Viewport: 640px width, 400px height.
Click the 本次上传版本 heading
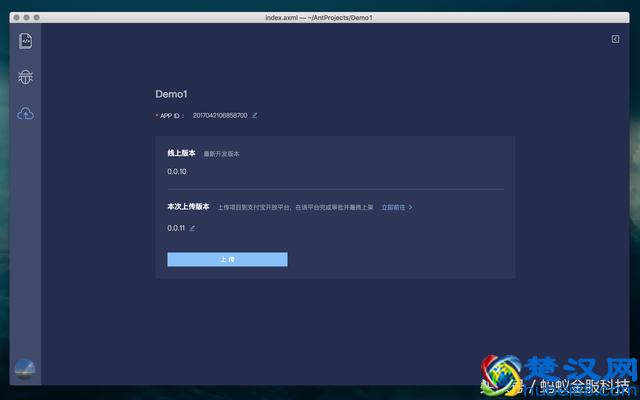tap(188, 207)
